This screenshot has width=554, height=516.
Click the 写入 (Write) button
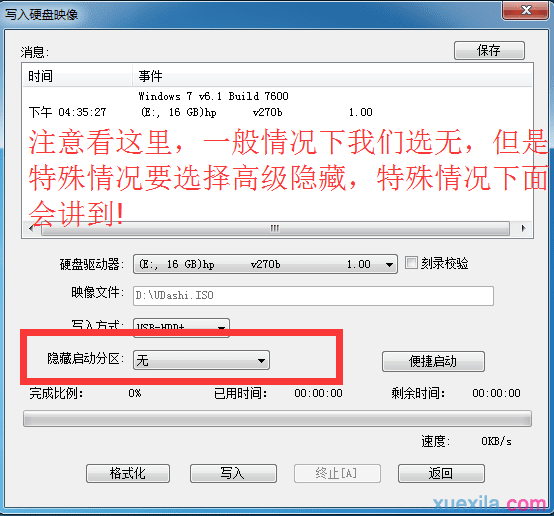[x=233, y=473]
